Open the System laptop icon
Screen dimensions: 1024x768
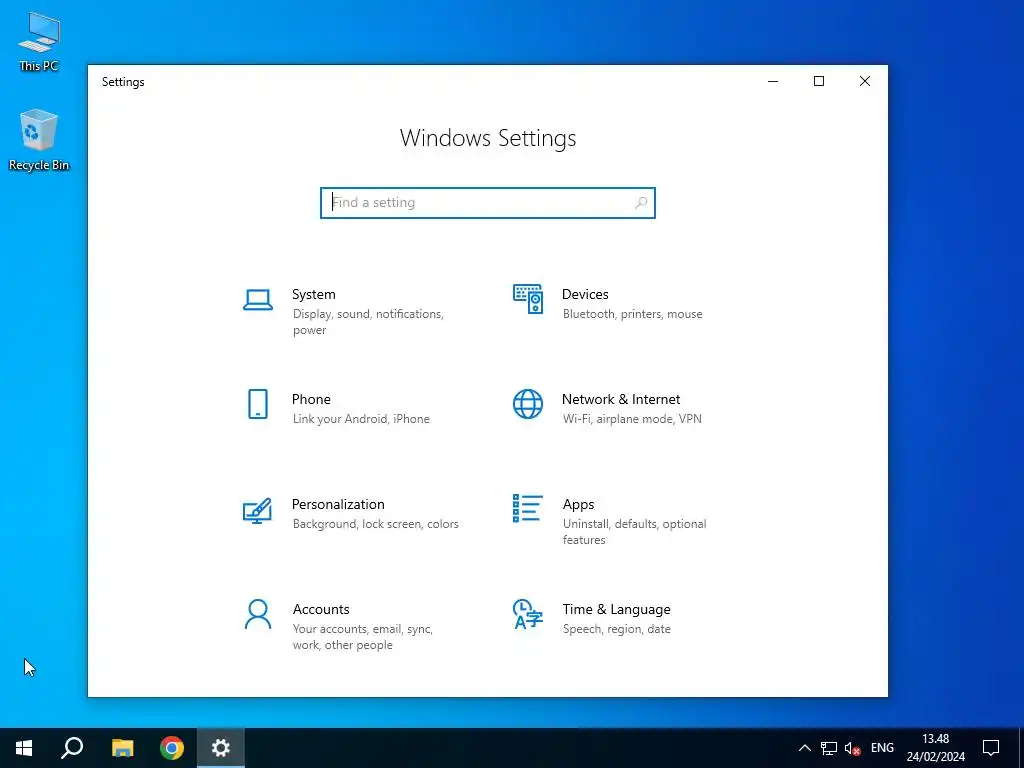click(x=258, y=300)
